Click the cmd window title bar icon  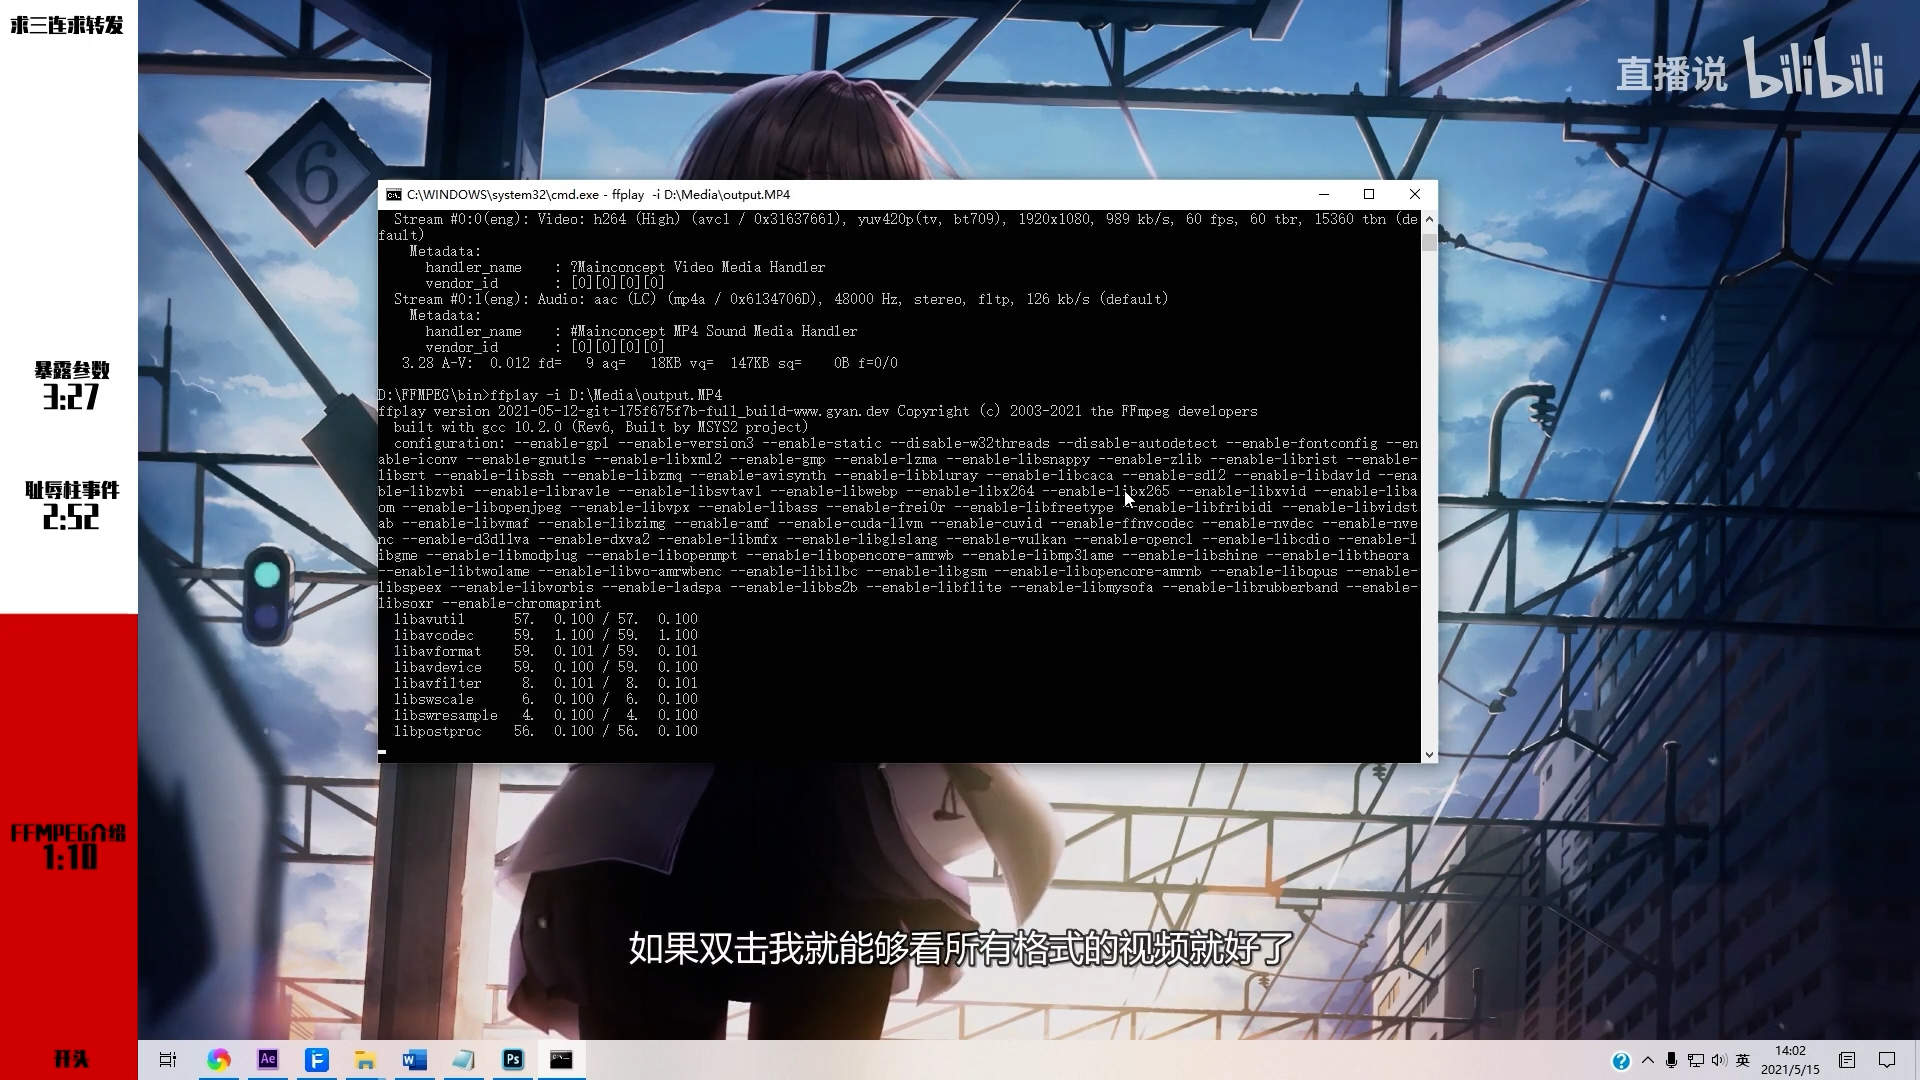coord(394,194)
